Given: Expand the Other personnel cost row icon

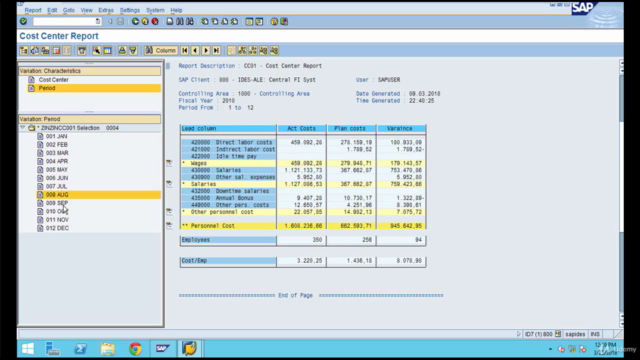Looking at the screenshot, I should coord(169,211).
